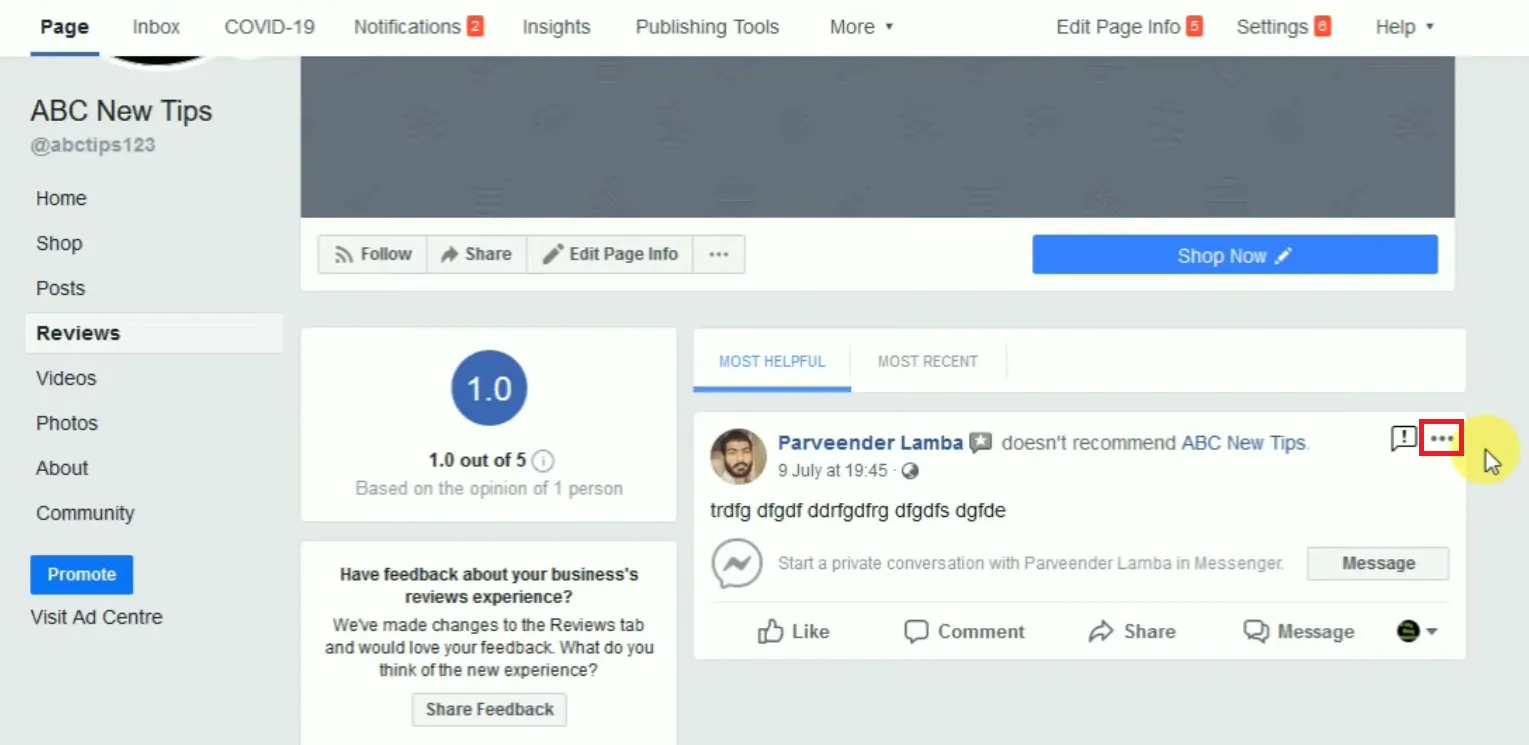
Task: Open Parveender Lamba's profile link
Action: coord(870,442)
